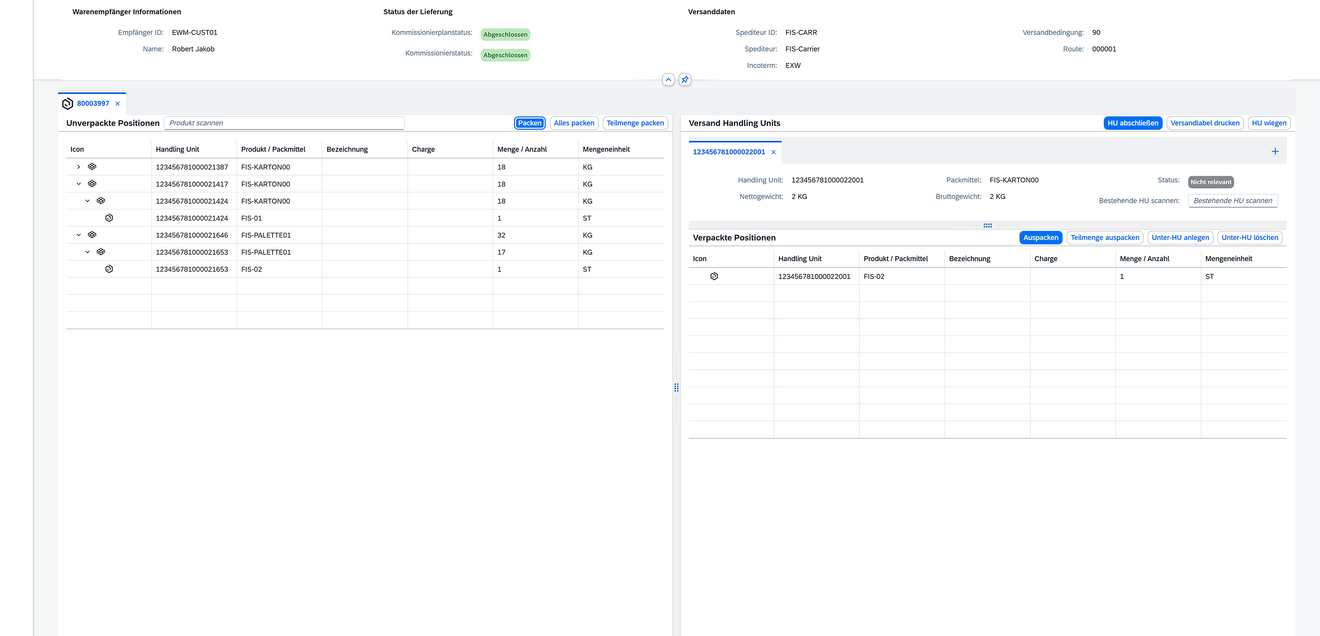1320x636 pixels.
Task: Click product icon in unpacked FIS-02 row
Action: click(x=109, y=269)
